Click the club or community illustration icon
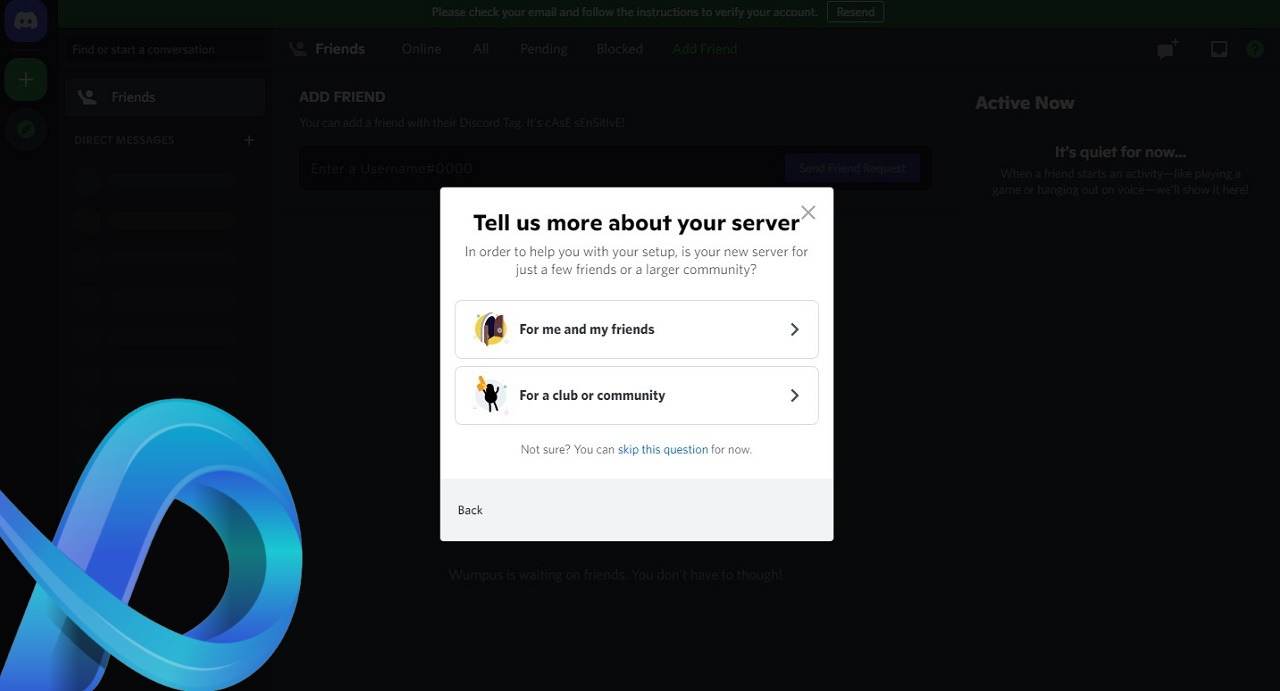This screenshot has width=1280, height=691. pos(490,395)
